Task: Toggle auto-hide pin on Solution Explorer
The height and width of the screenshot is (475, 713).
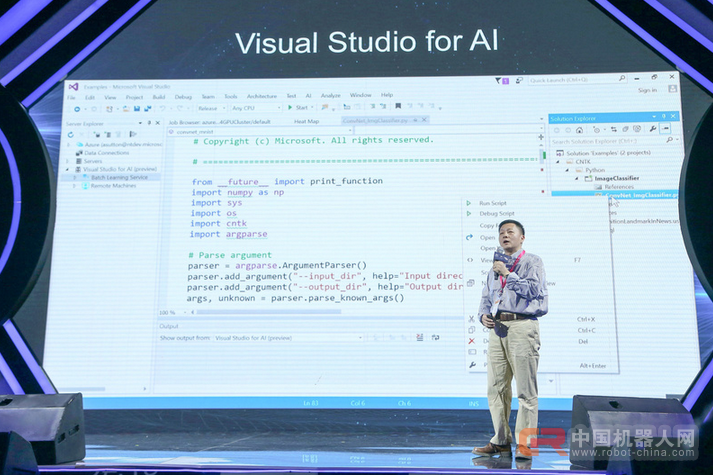Action: (x=663, y=118)
